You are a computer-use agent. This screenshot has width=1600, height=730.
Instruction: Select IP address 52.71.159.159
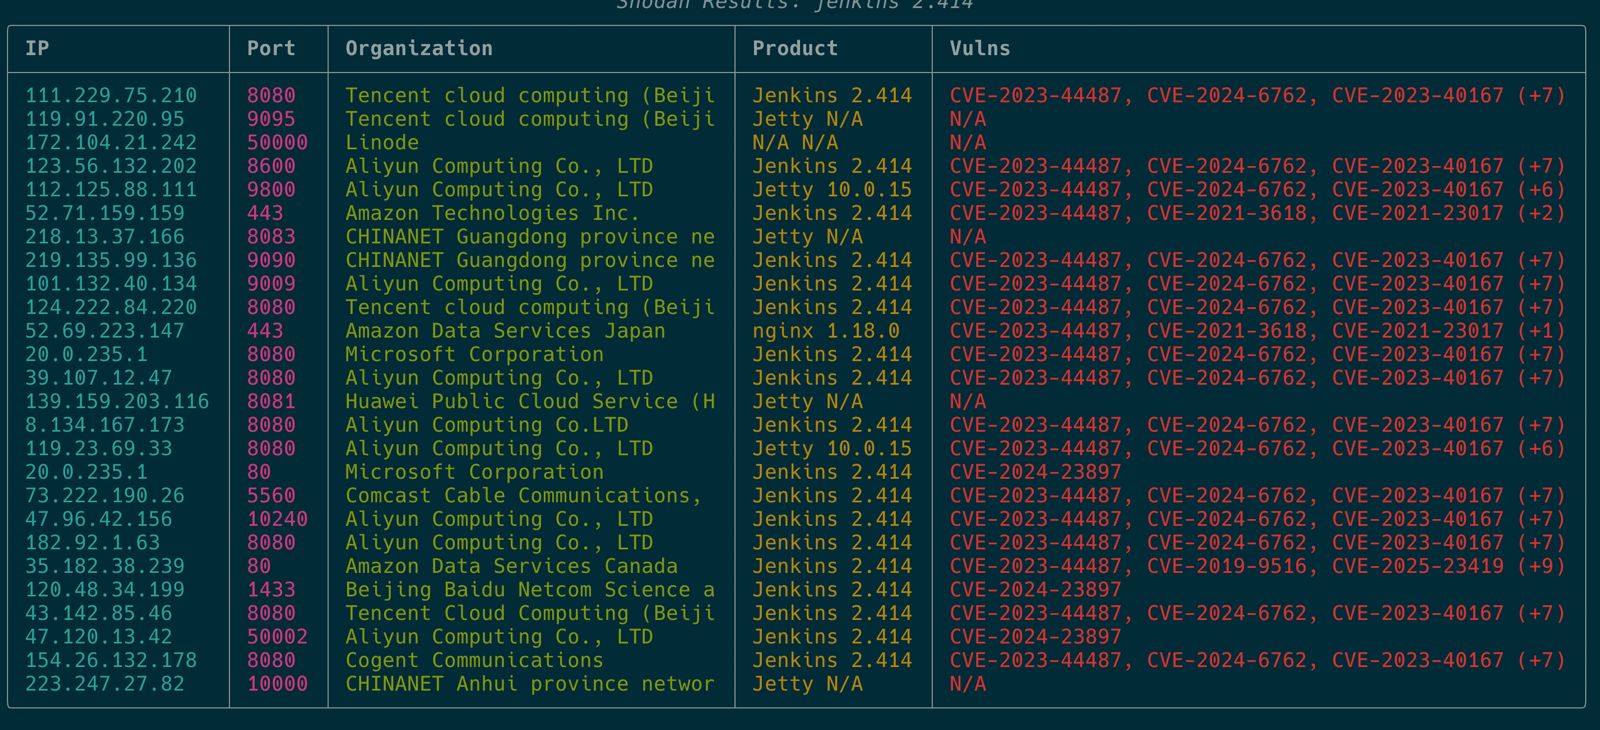105,213
